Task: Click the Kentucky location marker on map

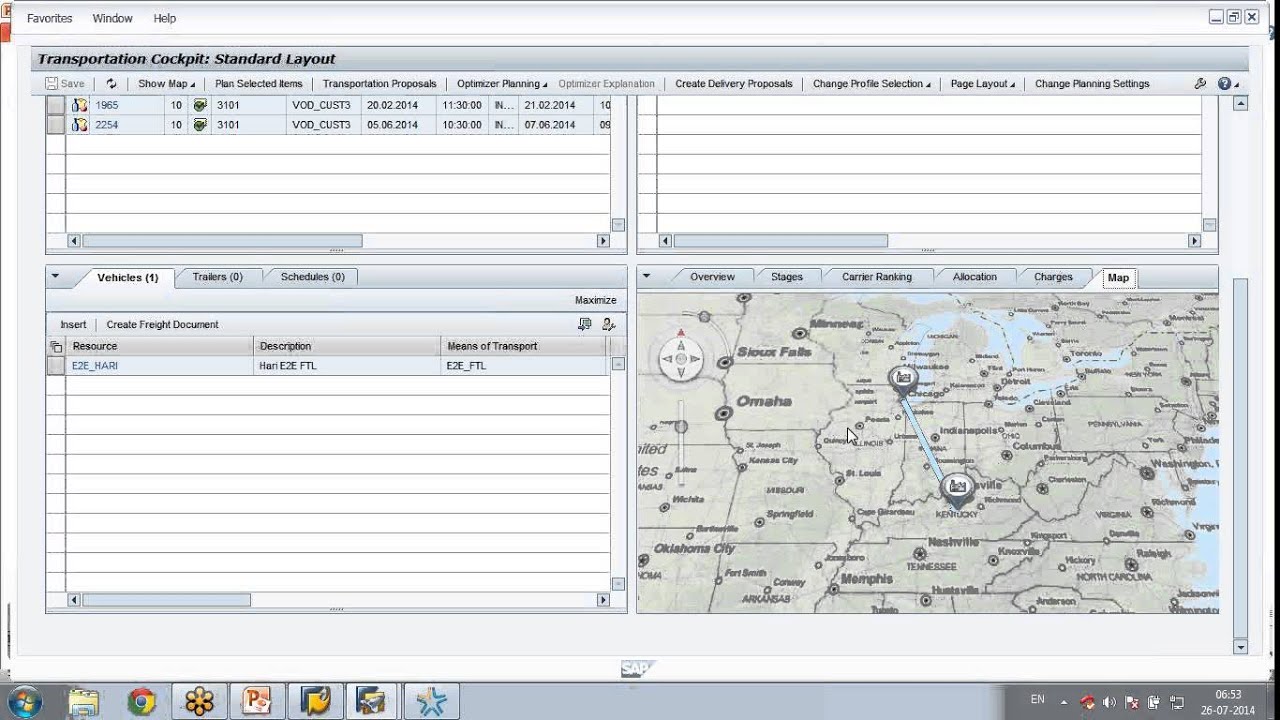Action: pos(958,487)
